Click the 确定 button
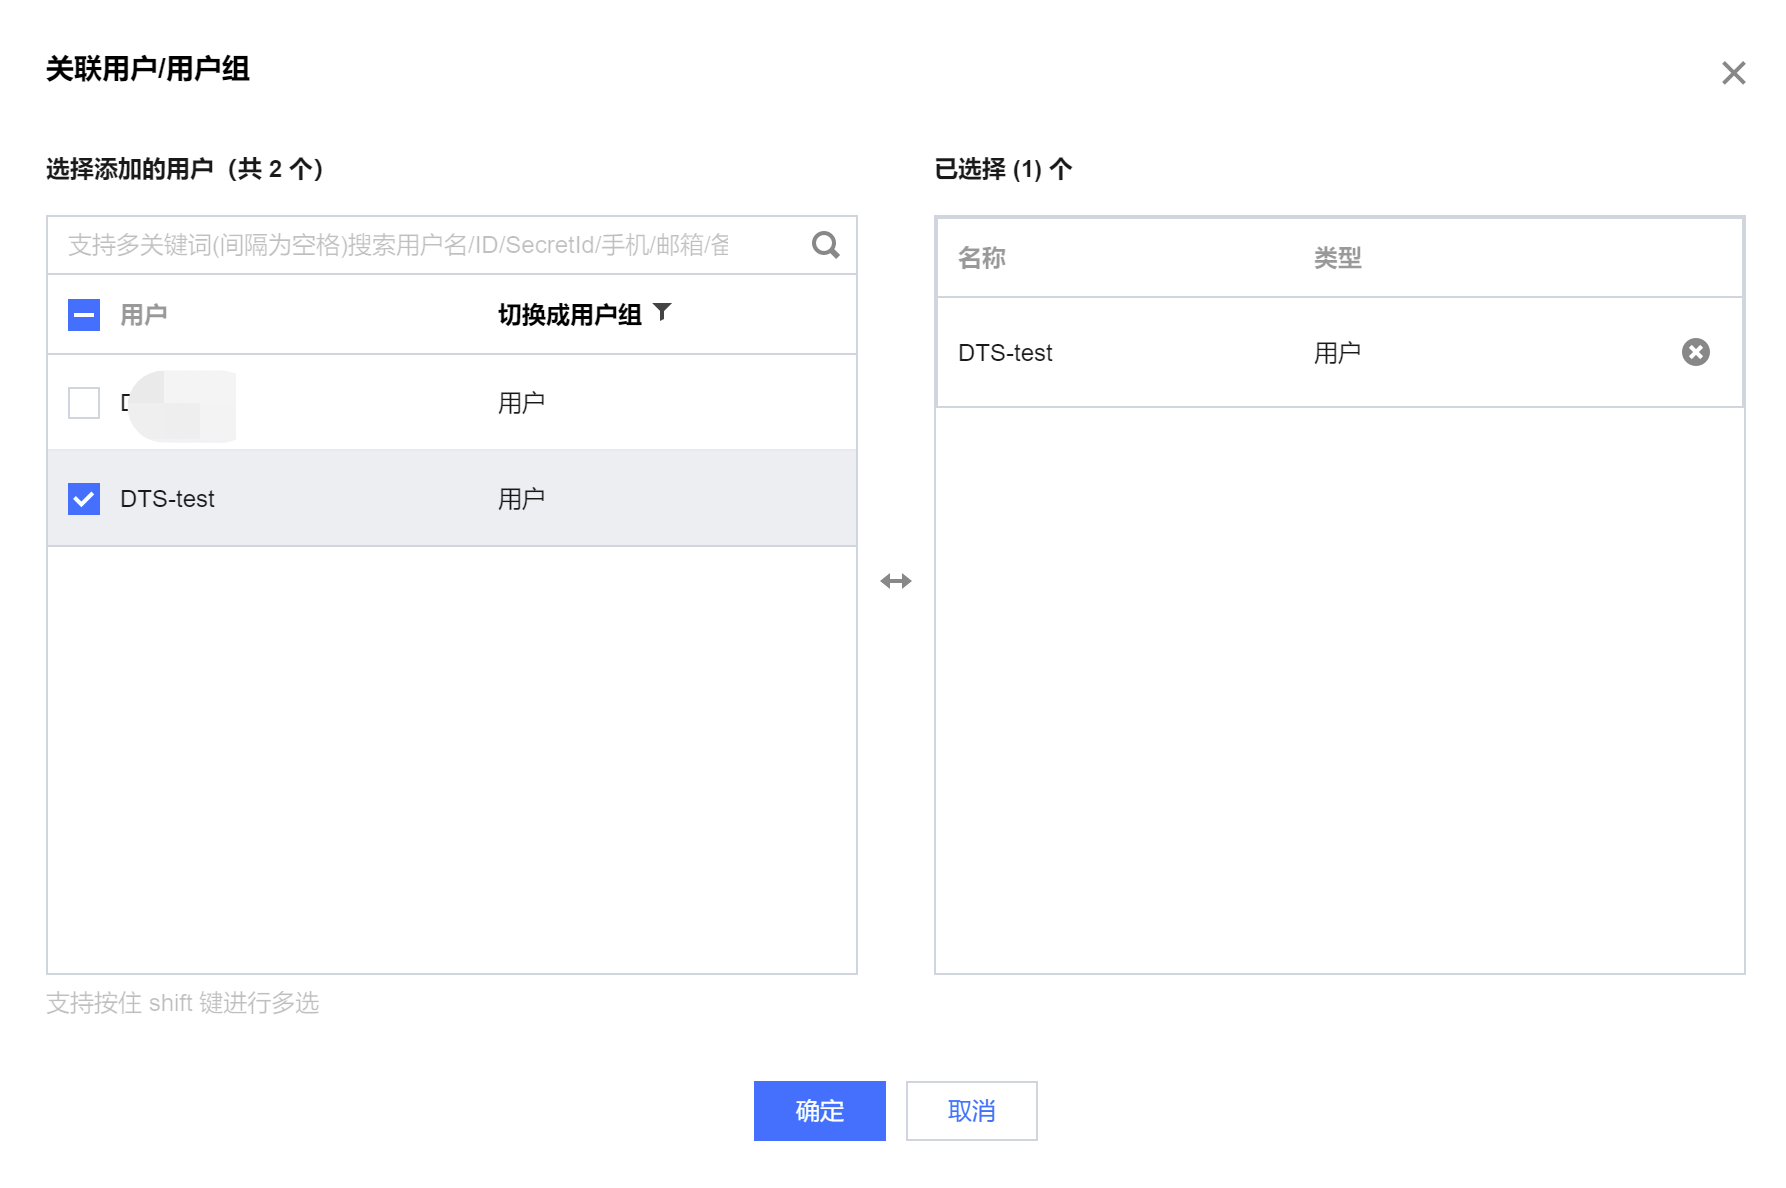 point(819,1110)
